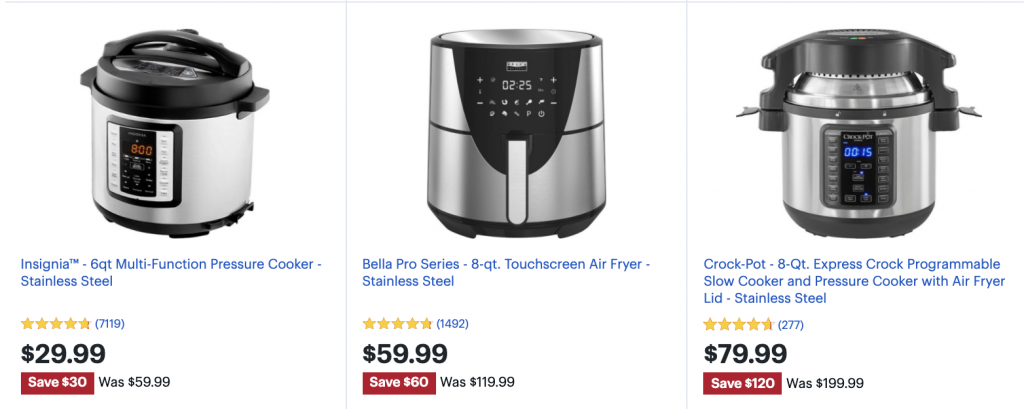View the 1492 reviews count link

(452, 323)
